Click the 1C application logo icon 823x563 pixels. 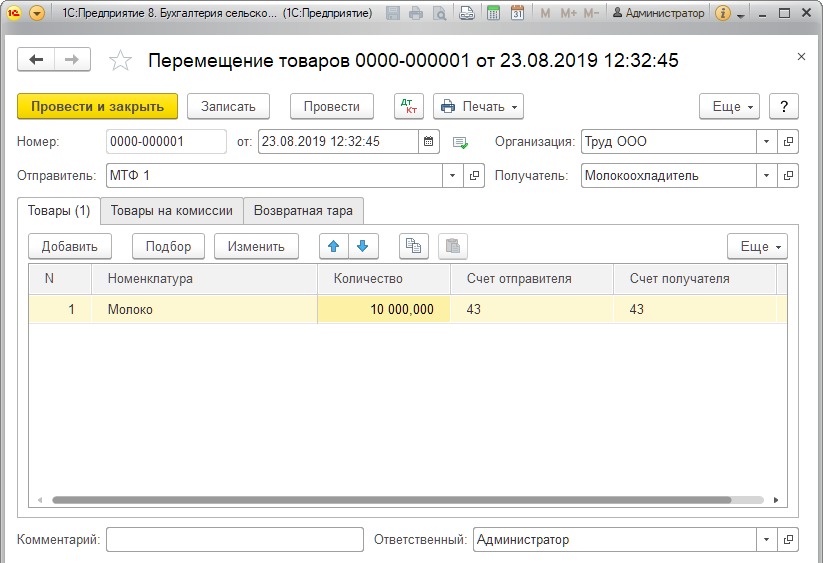tap(14, 13)
